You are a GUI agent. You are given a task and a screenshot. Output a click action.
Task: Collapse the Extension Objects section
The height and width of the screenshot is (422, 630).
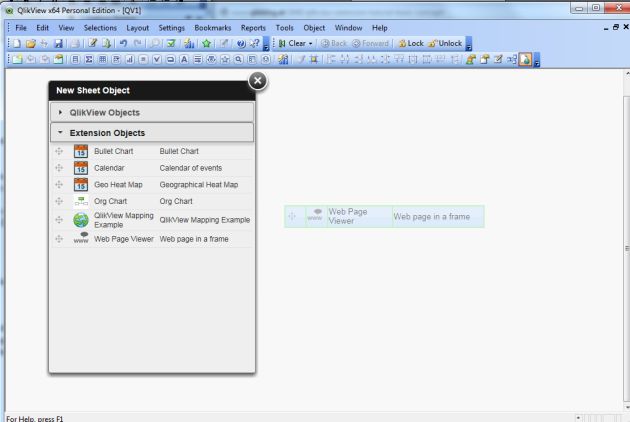pyautogui.click(x=152, y=133)
